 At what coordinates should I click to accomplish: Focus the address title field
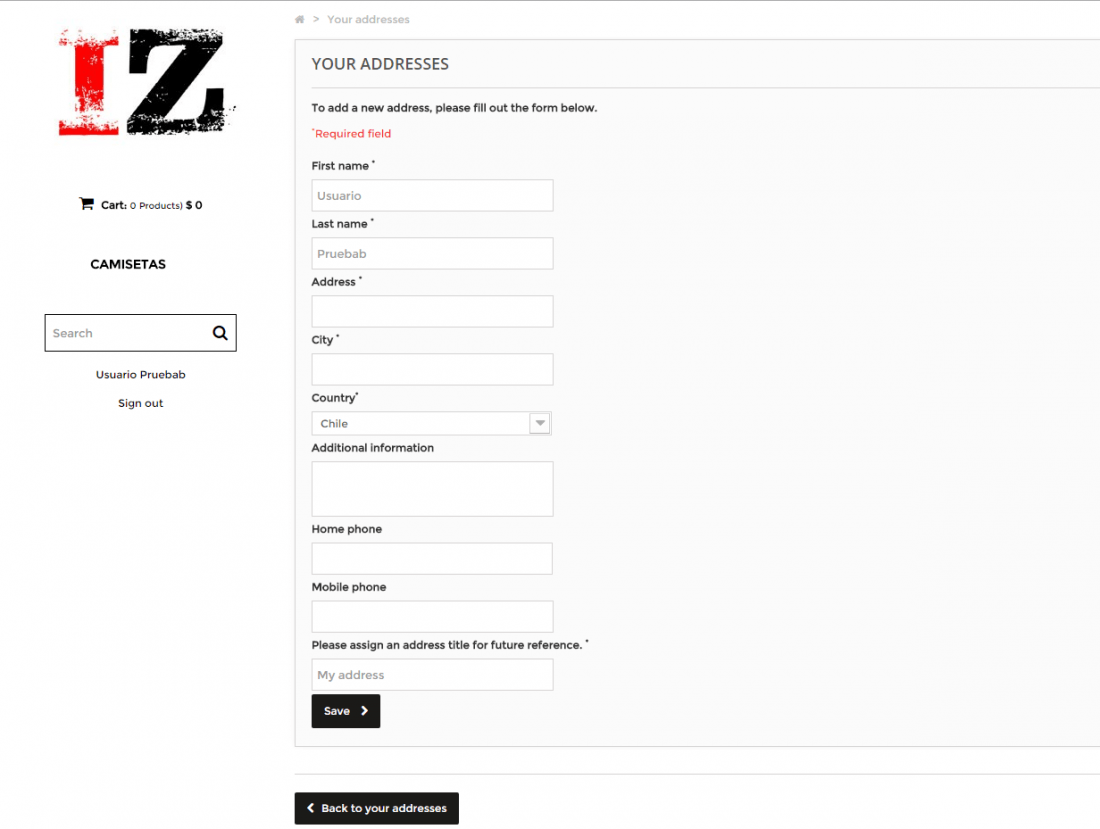coord(432,675)
